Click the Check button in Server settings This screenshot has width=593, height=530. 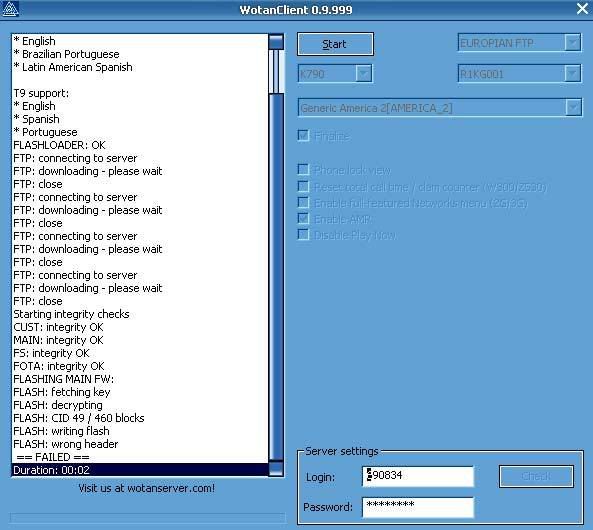(x=536, y=476)
